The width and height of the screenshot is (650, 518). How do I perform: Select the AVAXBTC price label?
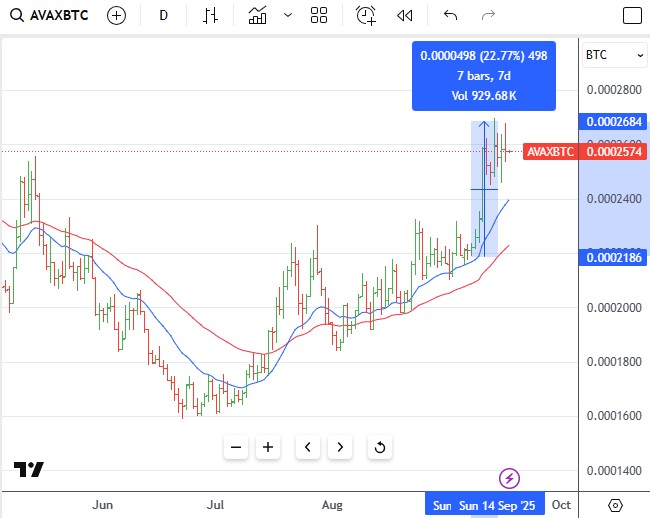(x=551, y=152)
